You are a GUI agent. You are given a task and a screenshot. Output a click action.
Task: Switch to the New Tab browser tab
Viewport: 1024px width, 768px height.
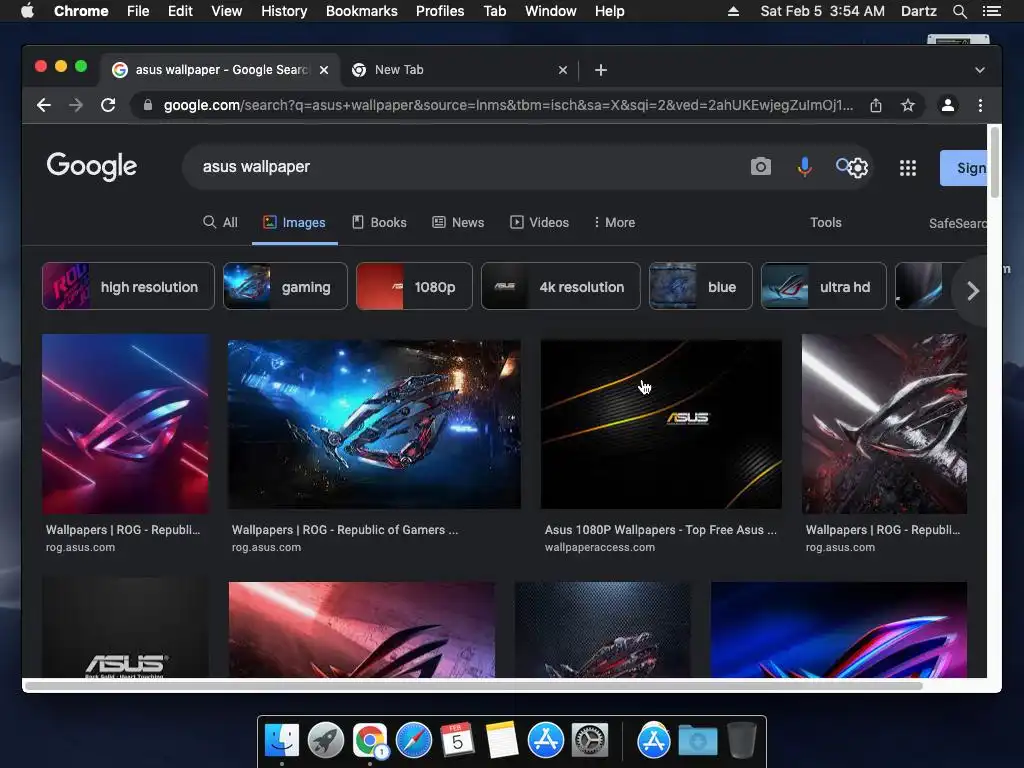460,70
